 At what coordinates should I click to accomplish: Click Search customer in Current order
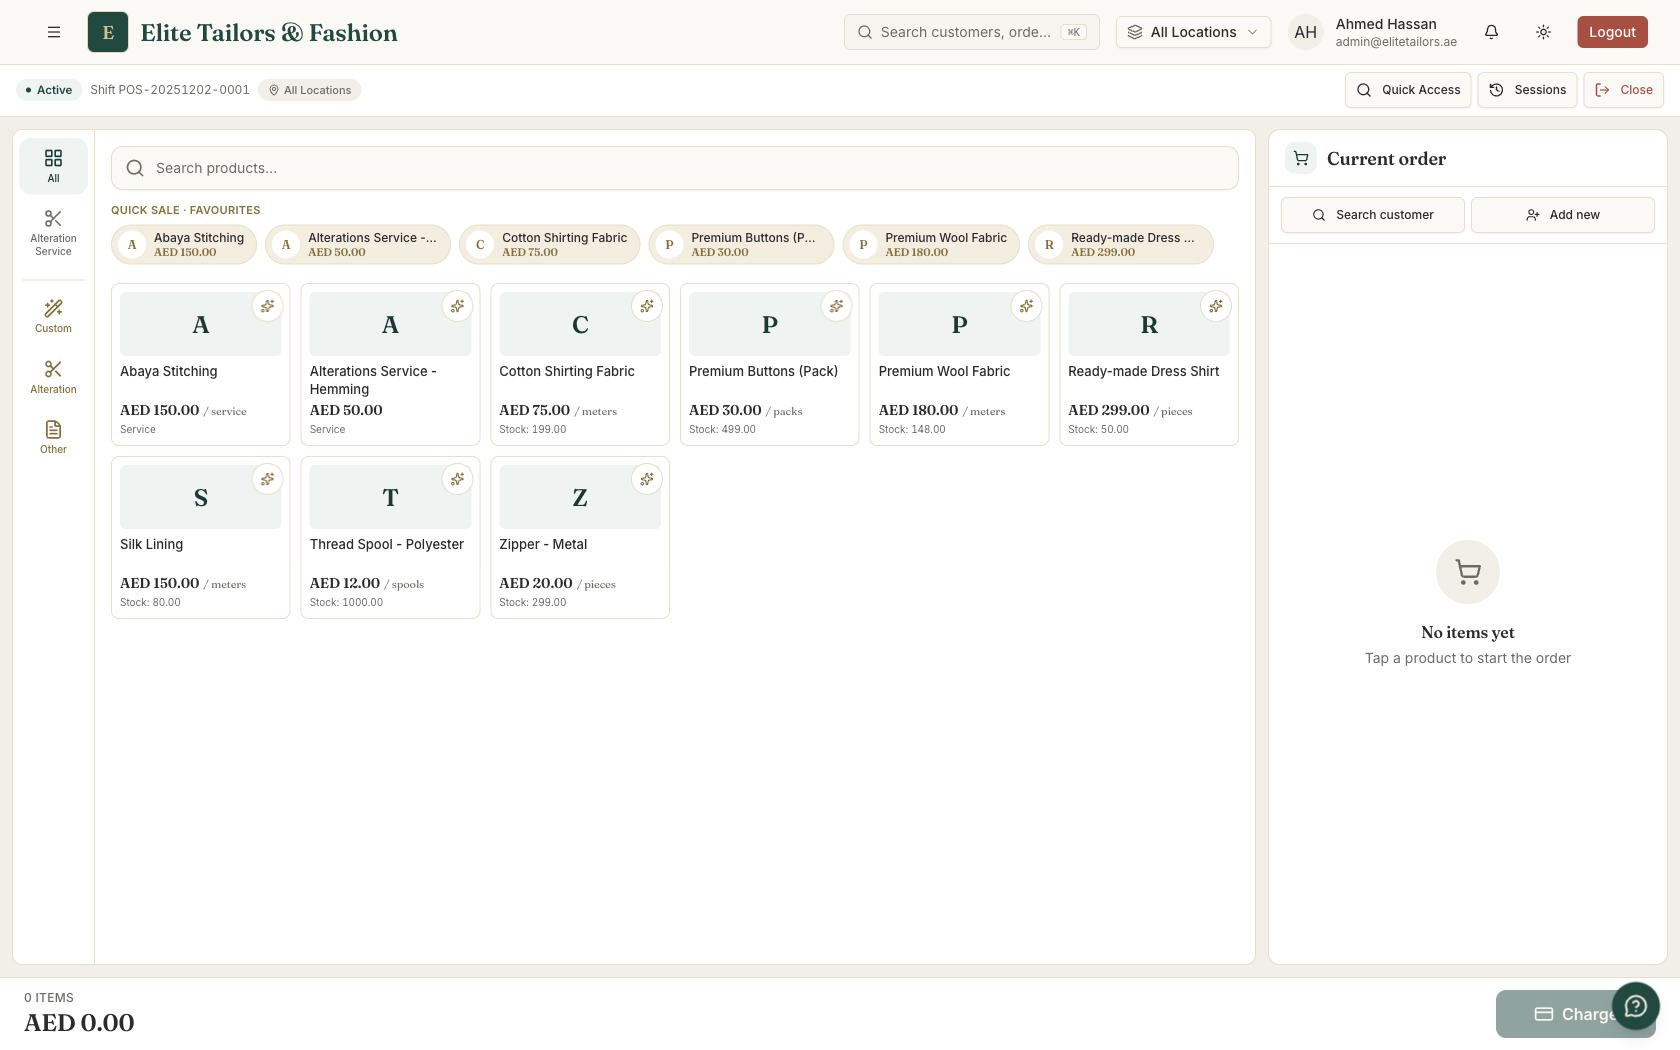pos(1373,215)
